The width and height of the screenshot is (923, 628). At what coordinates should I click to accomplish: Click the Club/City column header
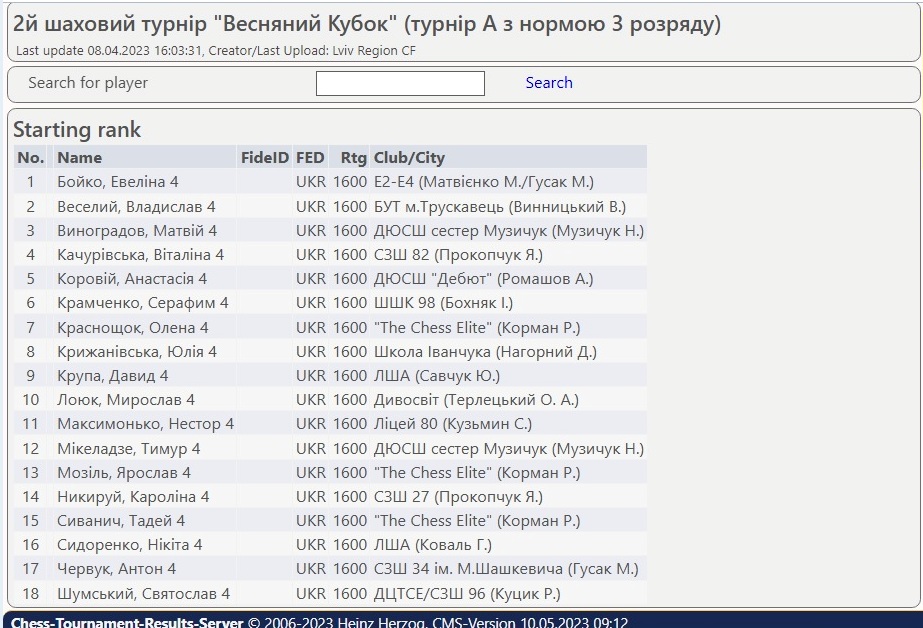(x=409, y=157)
